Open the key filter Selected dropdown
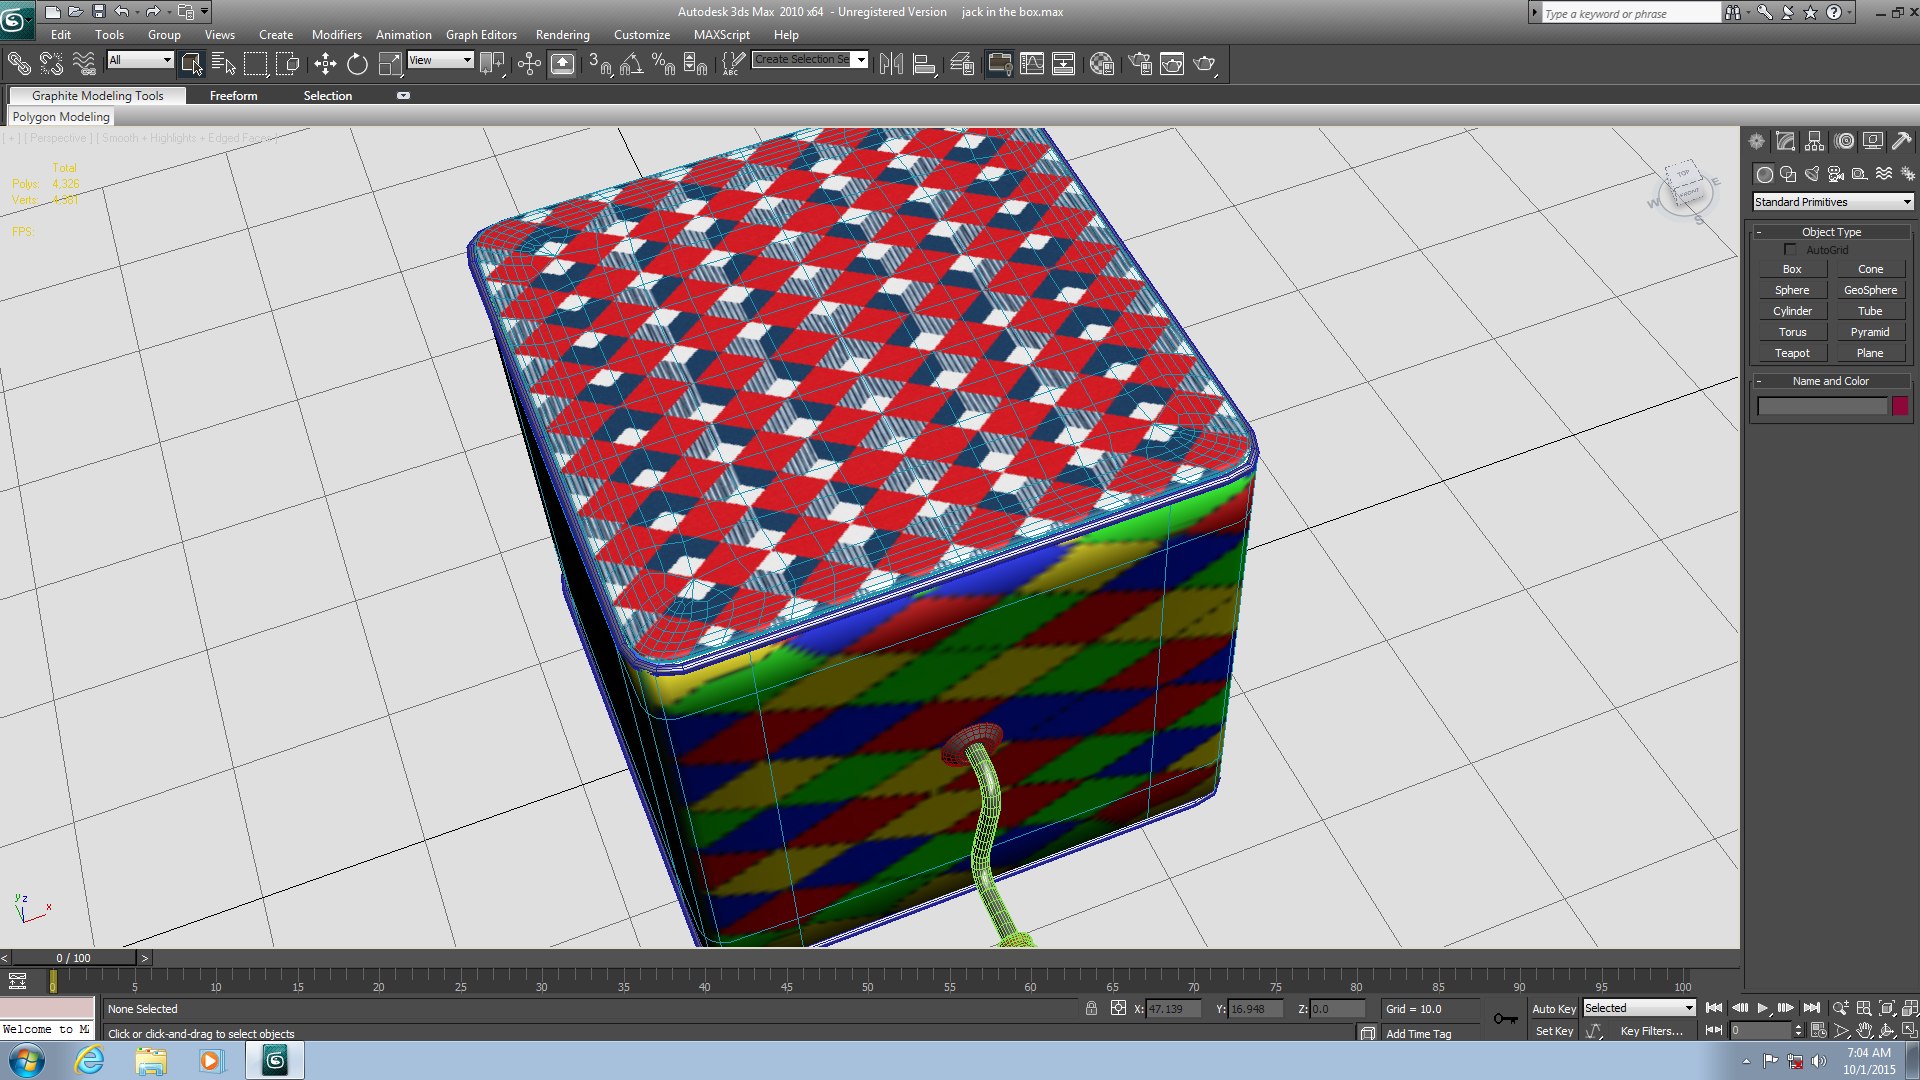This screenshot has height=1080, width=1920. point(1639,1008)
